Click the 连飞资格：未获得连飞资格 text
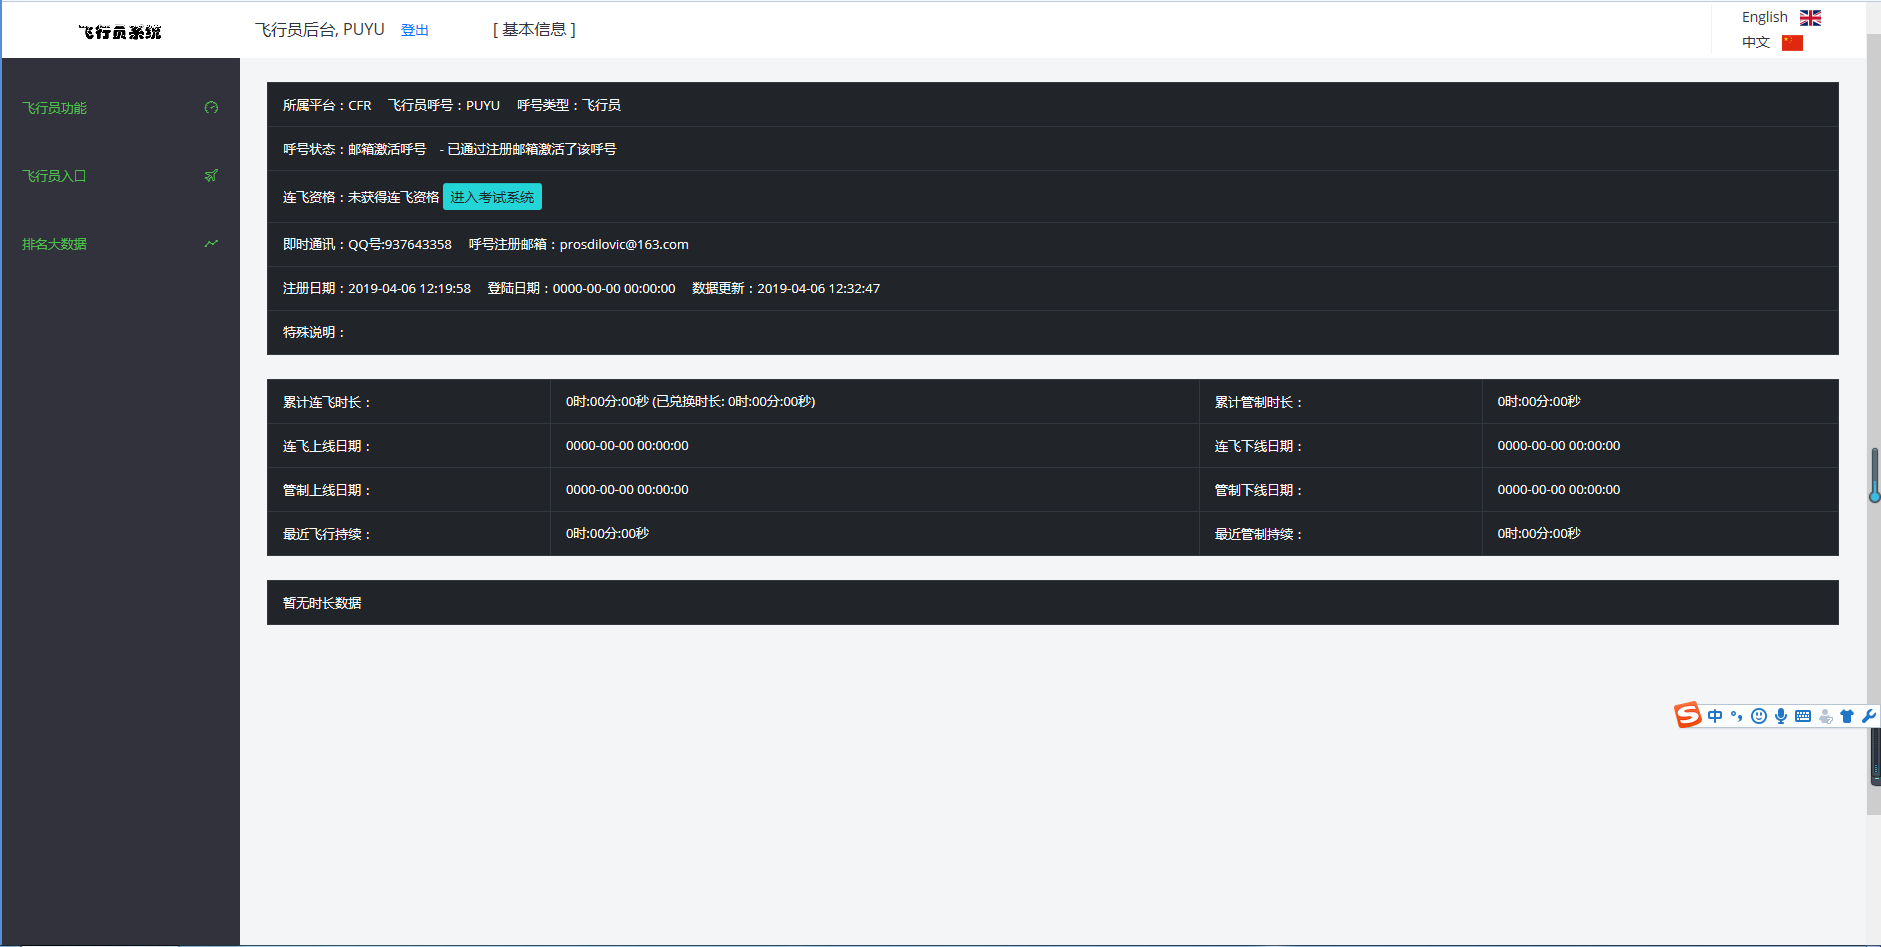 coord(361,197)
